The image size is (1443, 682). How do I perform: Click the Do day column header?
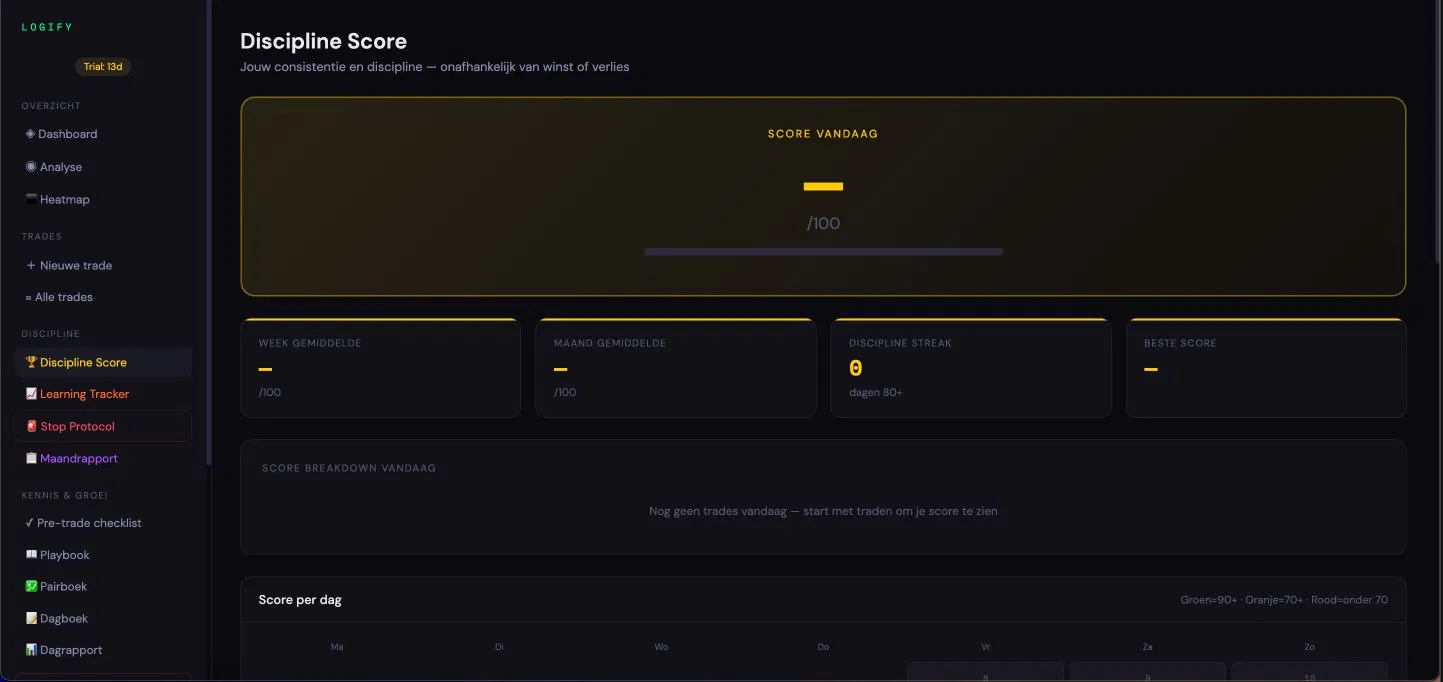(823, 647)
